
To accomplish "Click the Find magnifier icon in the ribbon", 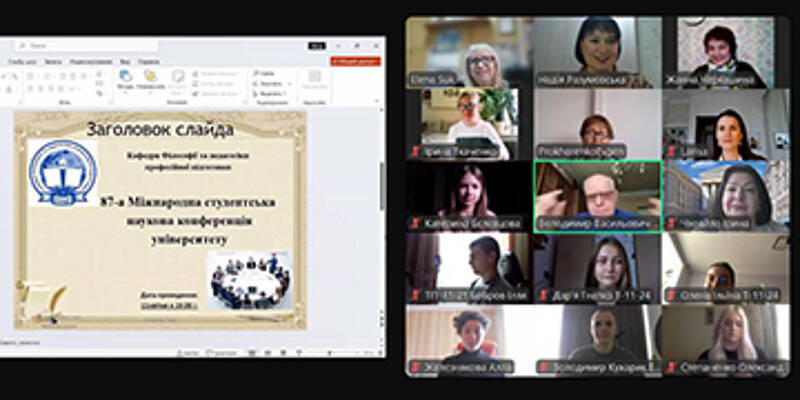I will click(x=256, y=72).
